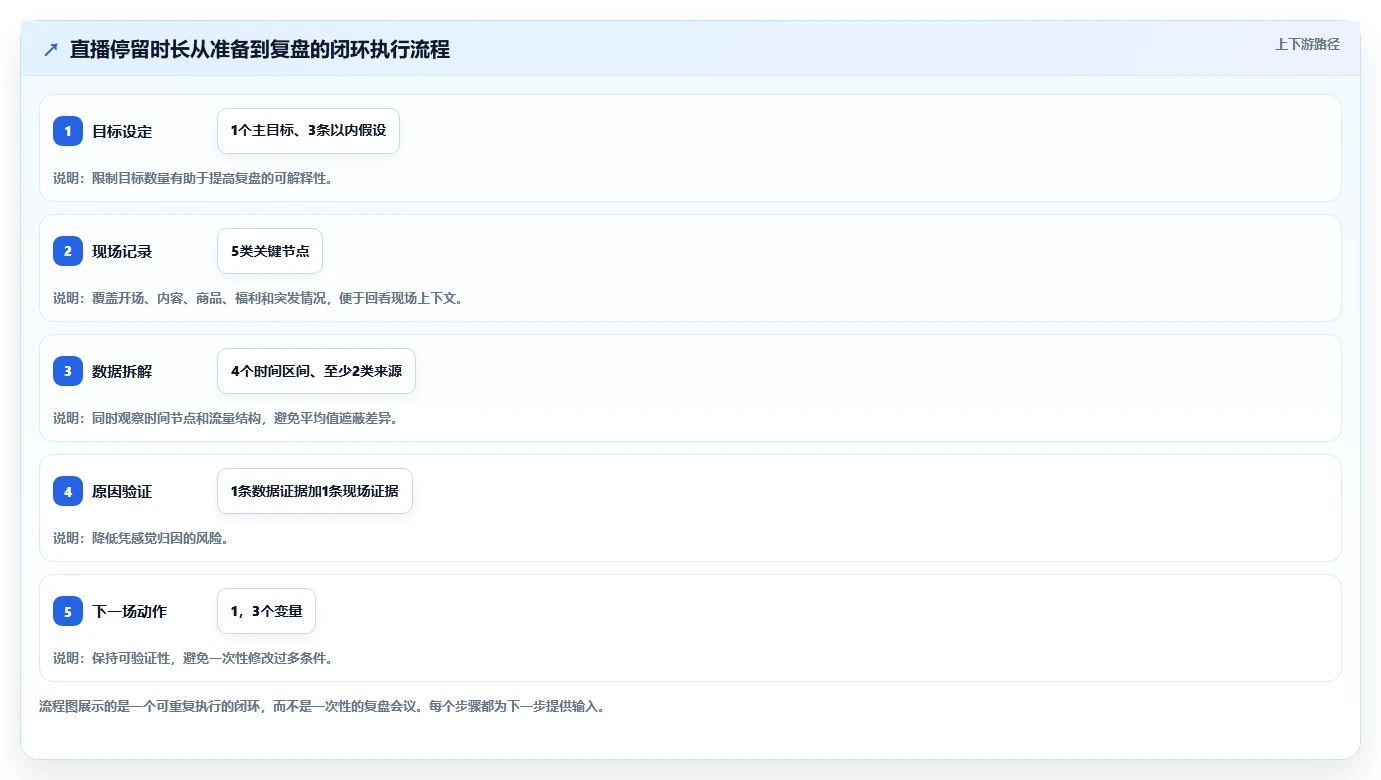This screenshot has width=1381, height=780.
Task: Select the 数据拆解 step title
Action: click(122, 371)
